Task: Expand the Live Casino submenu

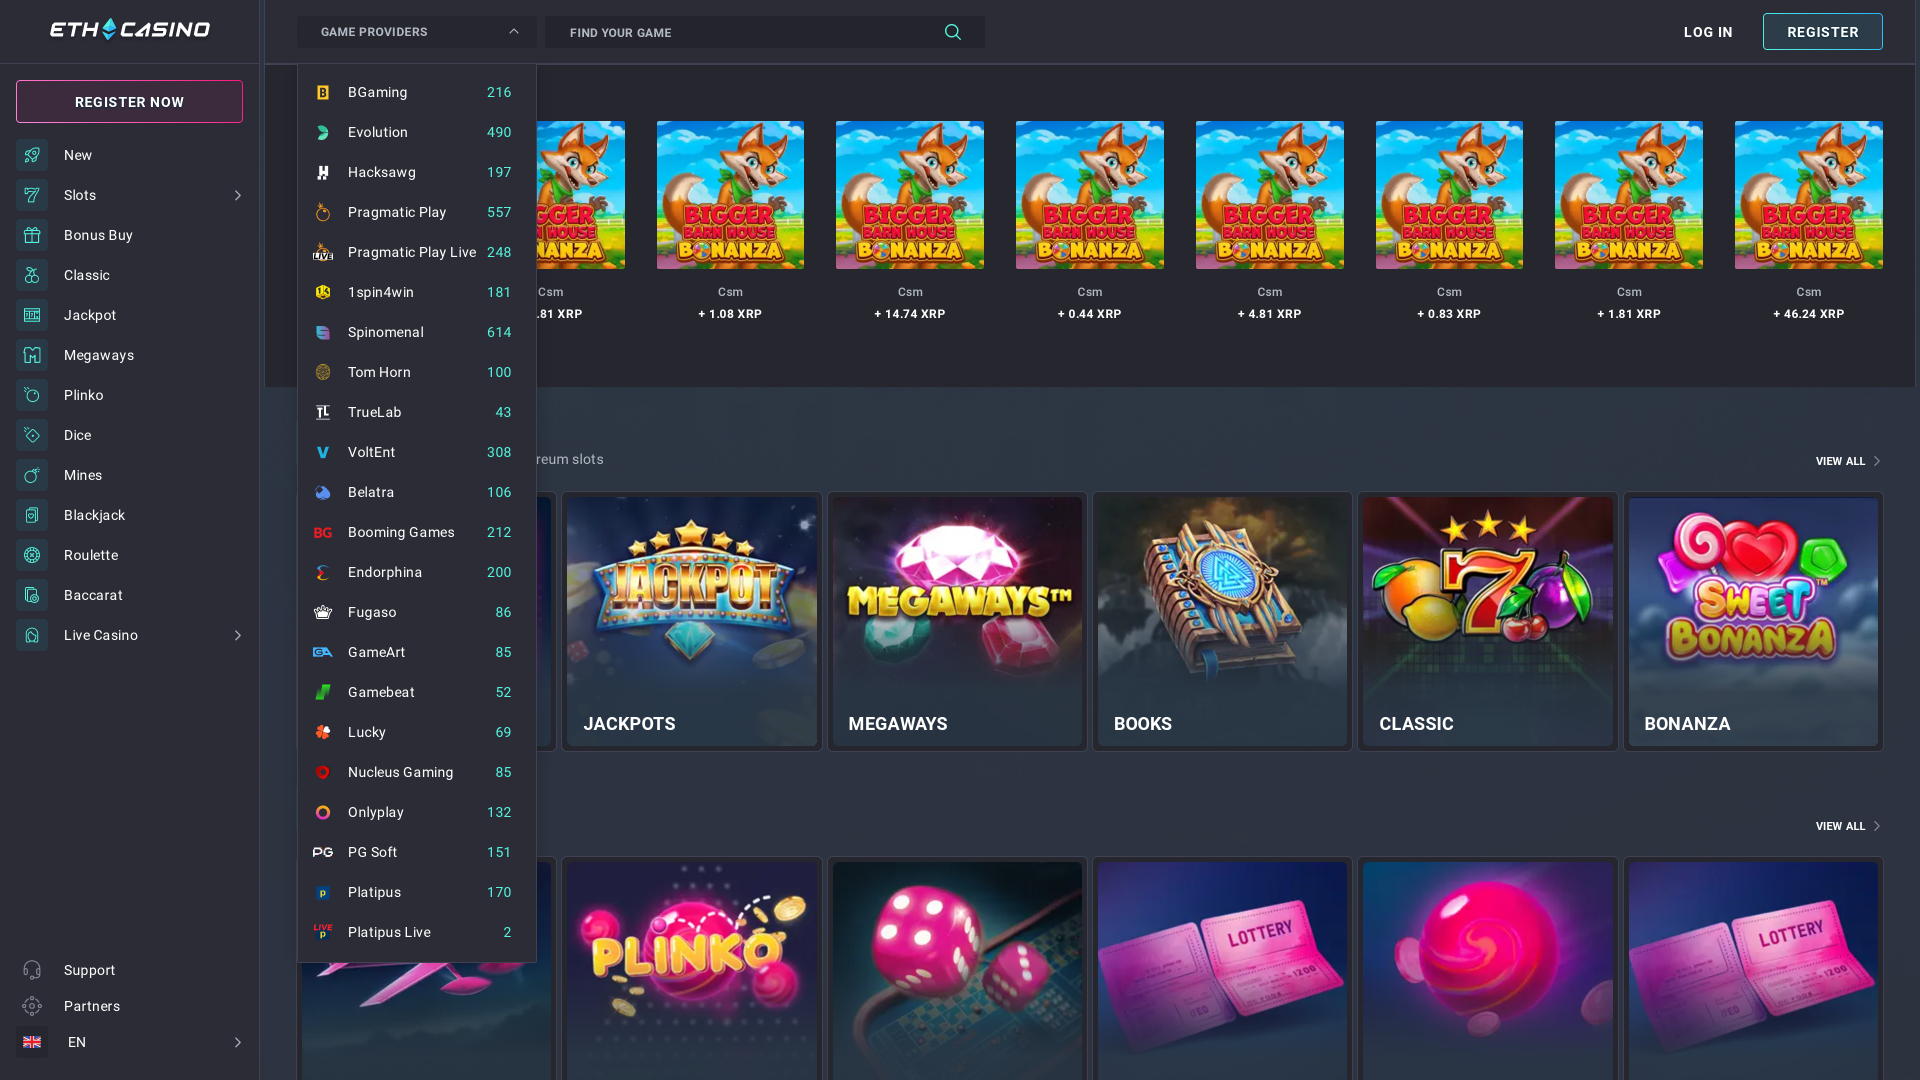Action: click(x=238, y=635)
